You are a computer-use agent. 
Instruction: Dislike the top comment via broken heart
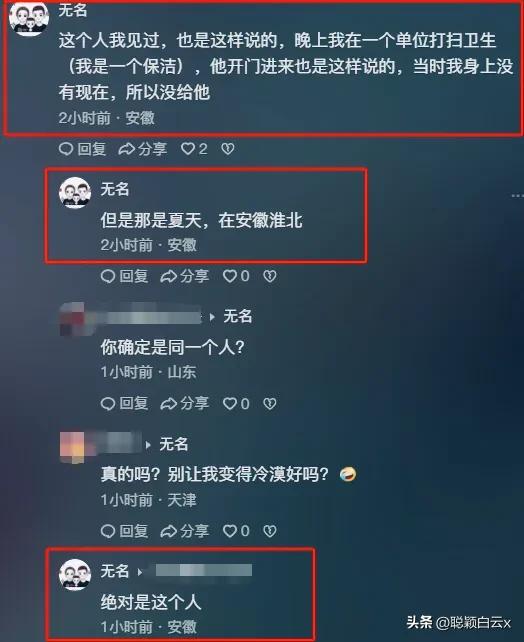pyautogui.click(x=228, y=149)
